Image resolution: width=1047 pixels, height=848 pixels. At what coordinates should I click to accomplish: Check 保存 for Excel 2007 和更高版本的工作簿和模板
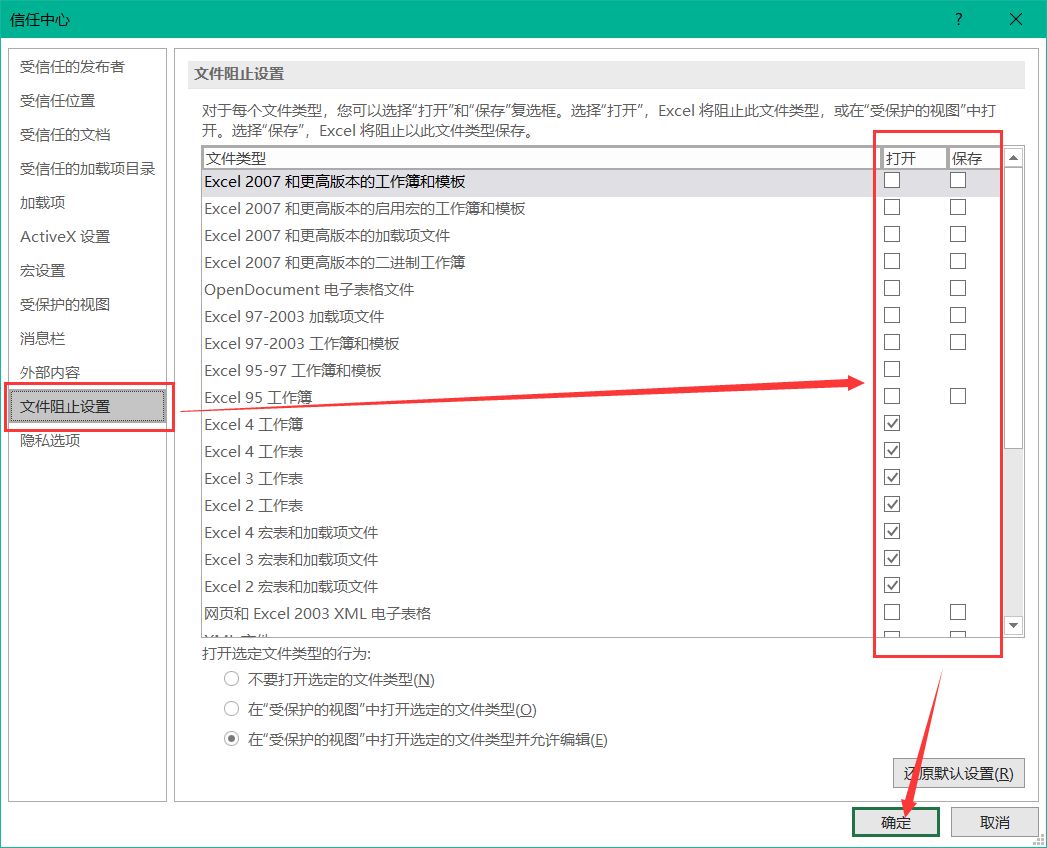coord(957,180)
